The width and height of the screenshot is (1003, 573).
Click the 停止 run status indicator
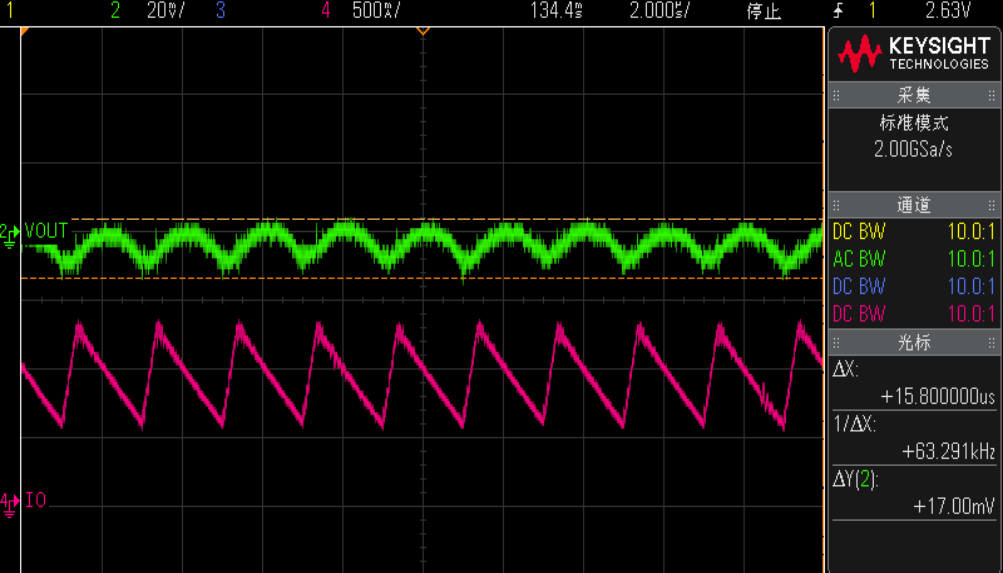[763, 11]
